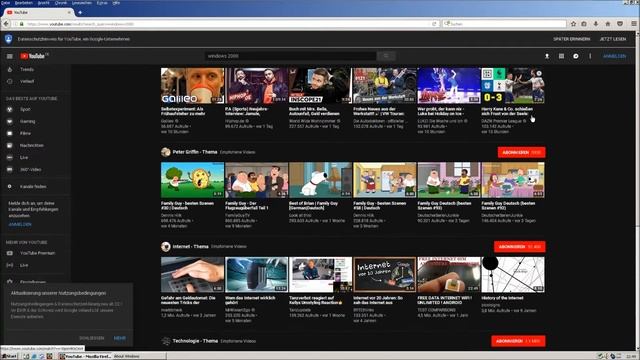Open the Chronik menu

pyautogui.click(x=61, y=2)
